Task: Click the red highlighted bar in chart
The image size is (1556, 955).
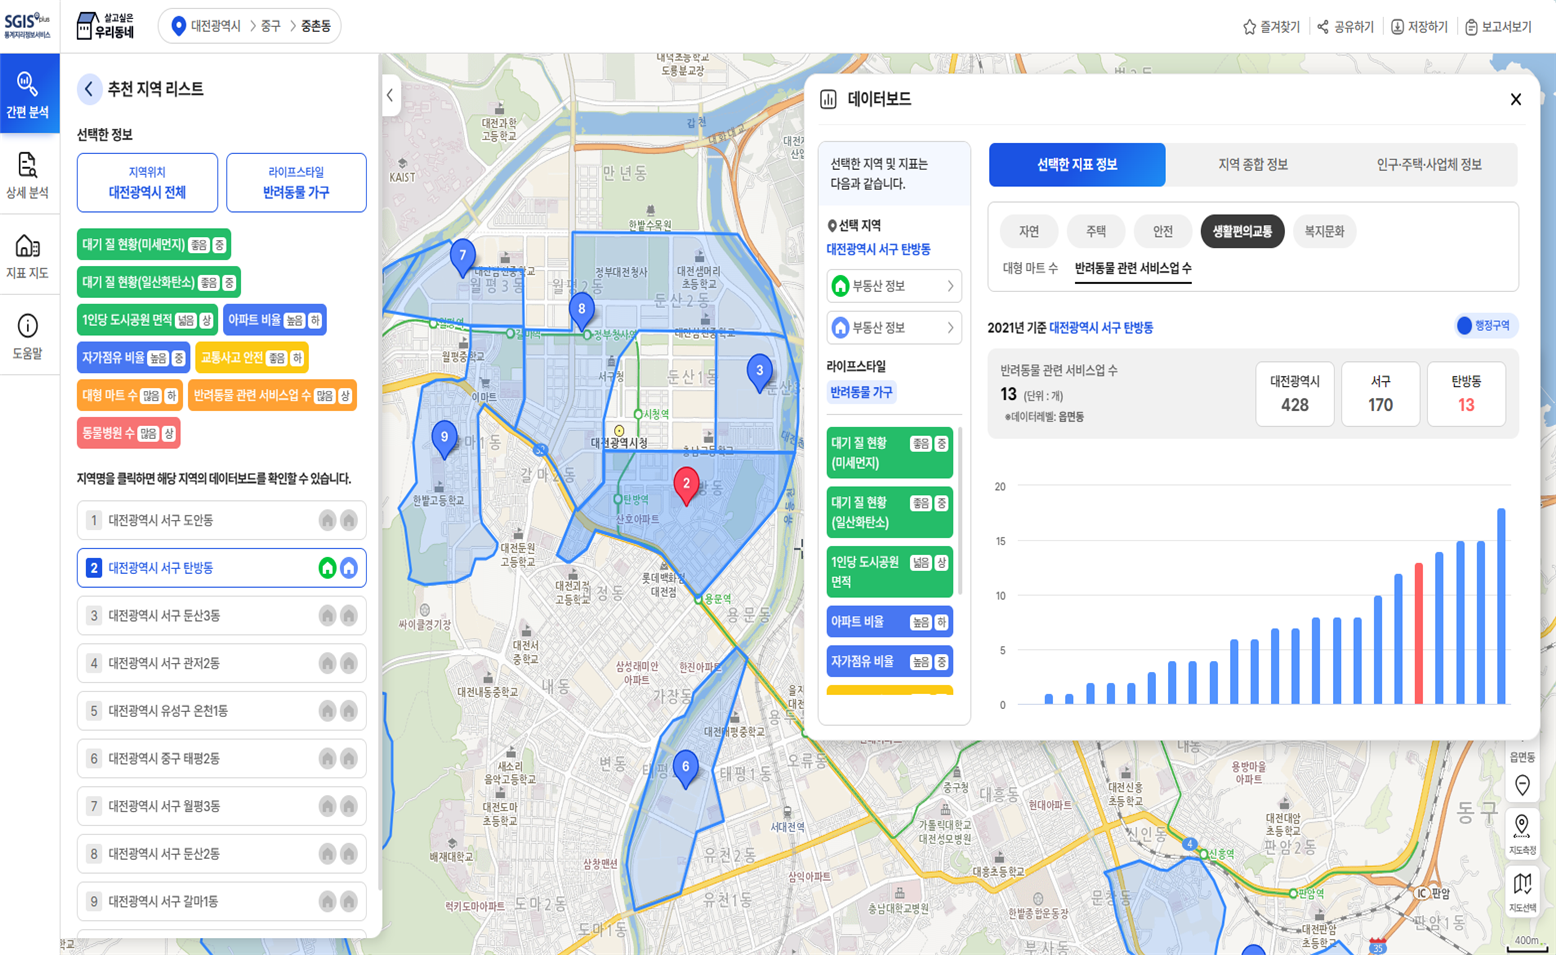Action: [1418, 634]
